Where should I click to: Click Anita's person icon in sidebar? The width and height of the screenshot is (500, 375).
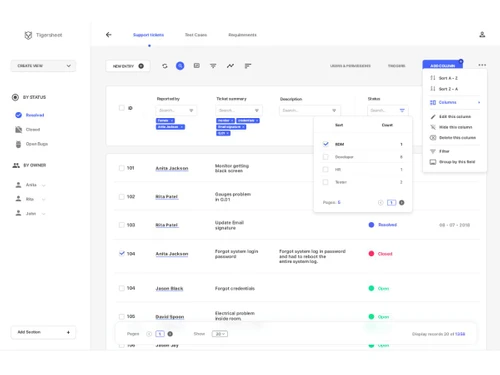[x=18, y=185]
